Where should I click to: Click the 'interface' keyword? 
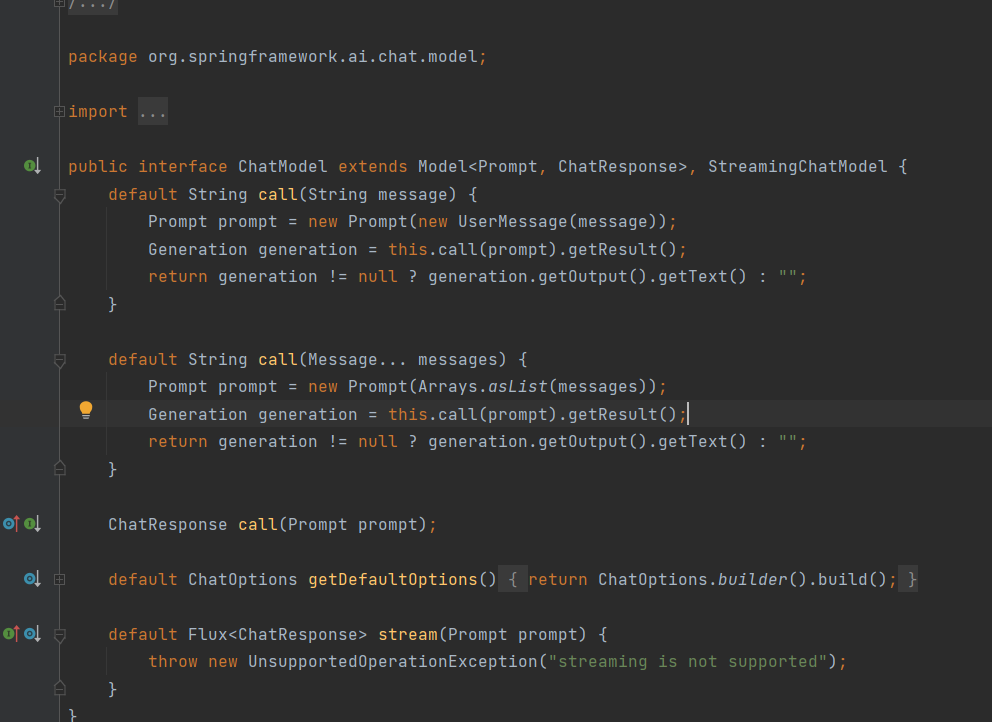[183, 166]
